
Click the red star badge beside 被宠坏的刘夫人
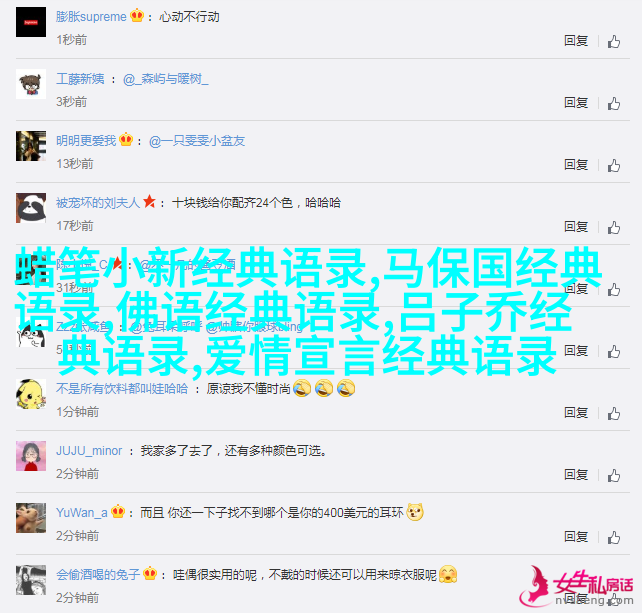pos(149,201)
